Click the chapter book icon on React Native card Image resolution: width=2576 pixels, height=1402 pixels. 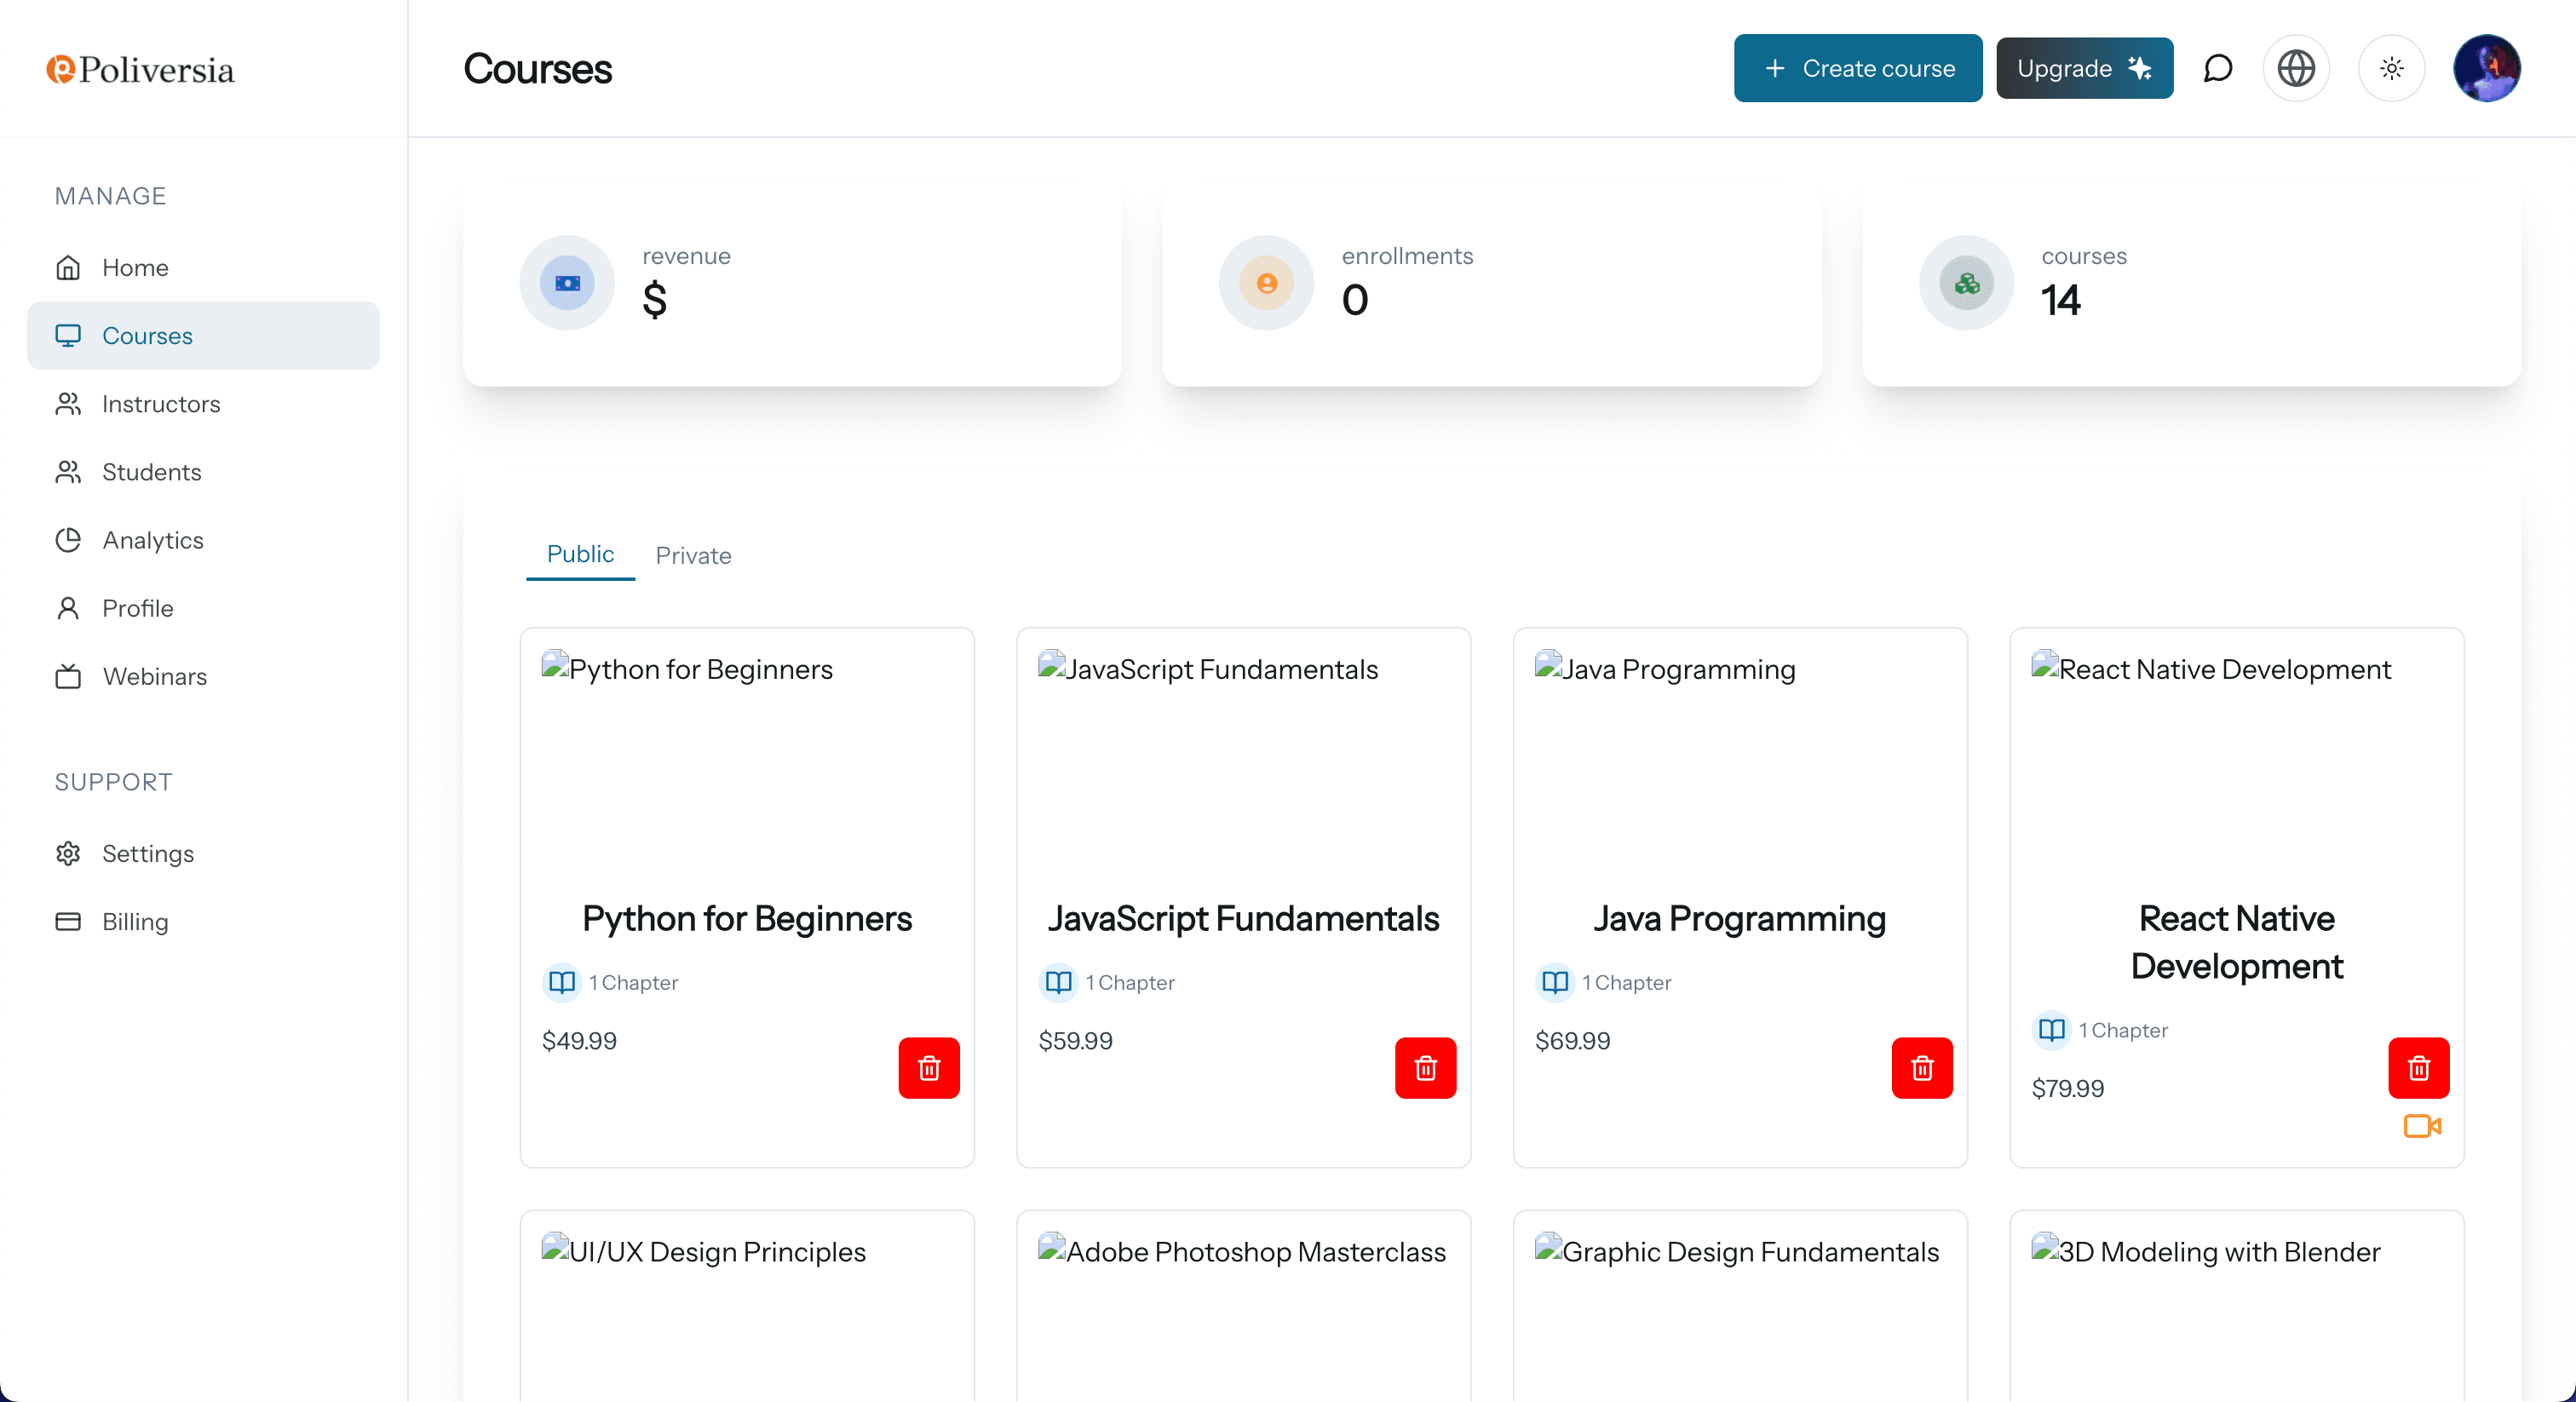click(2051, 1030)
